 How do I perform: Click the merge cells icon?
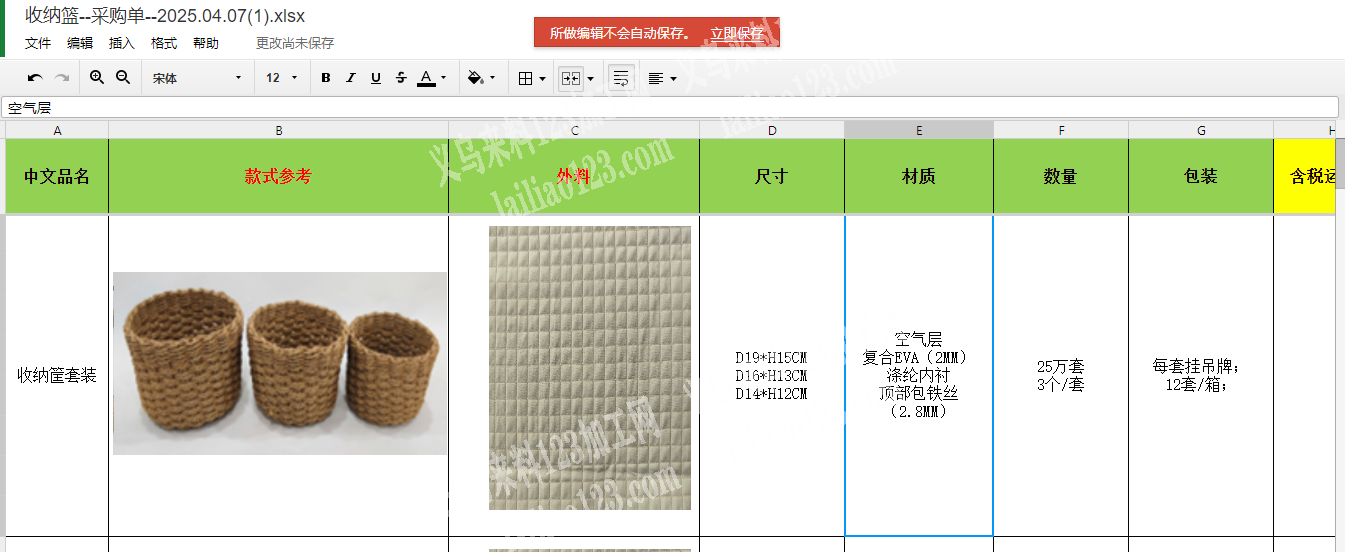[571, 78]
